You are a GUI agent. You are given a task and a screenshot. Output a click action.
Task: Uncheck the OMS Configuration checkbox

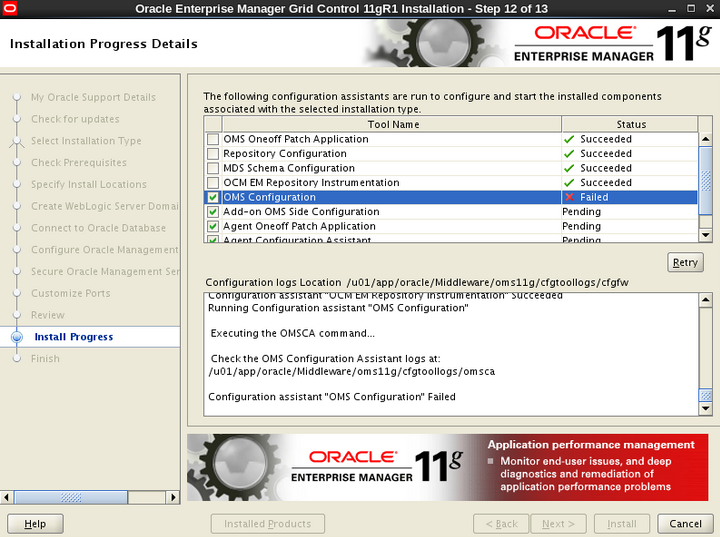click(213, 197)
